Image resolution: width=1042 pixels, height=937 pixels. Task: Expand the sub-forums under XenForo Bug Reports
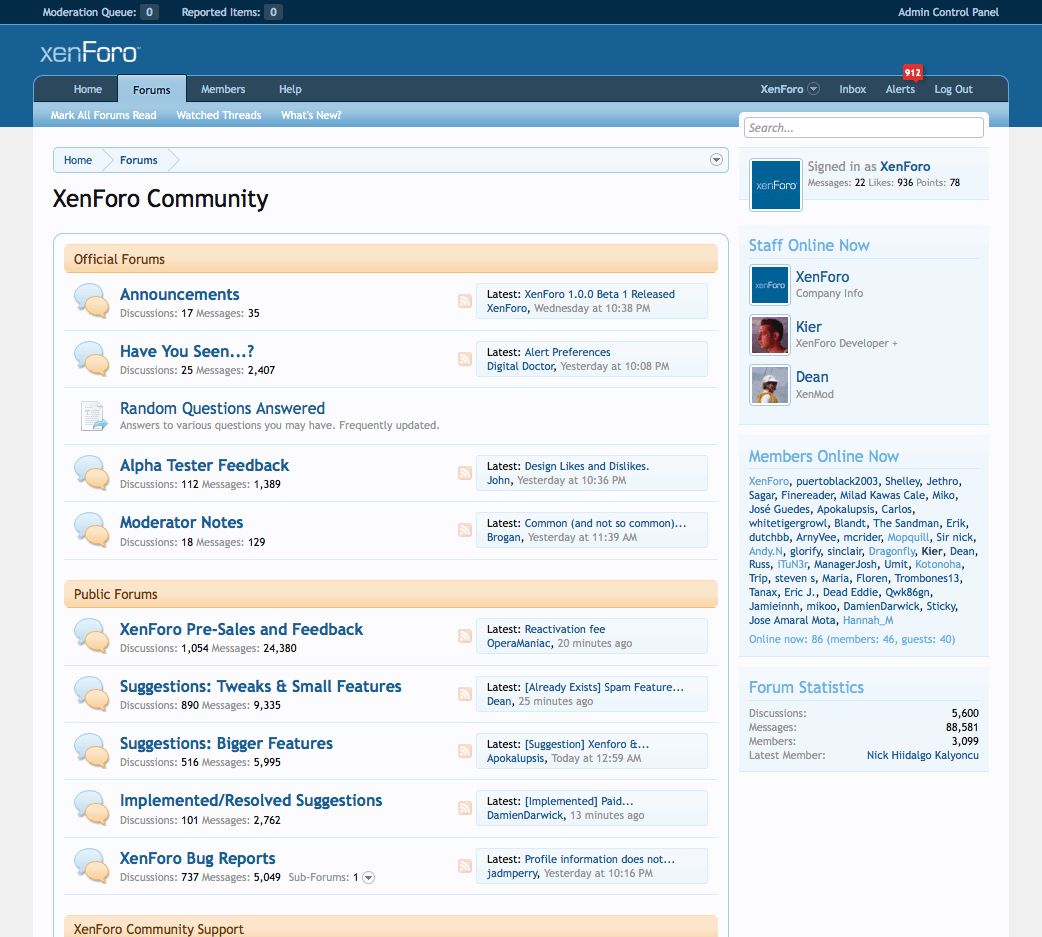tap(367, 877)
